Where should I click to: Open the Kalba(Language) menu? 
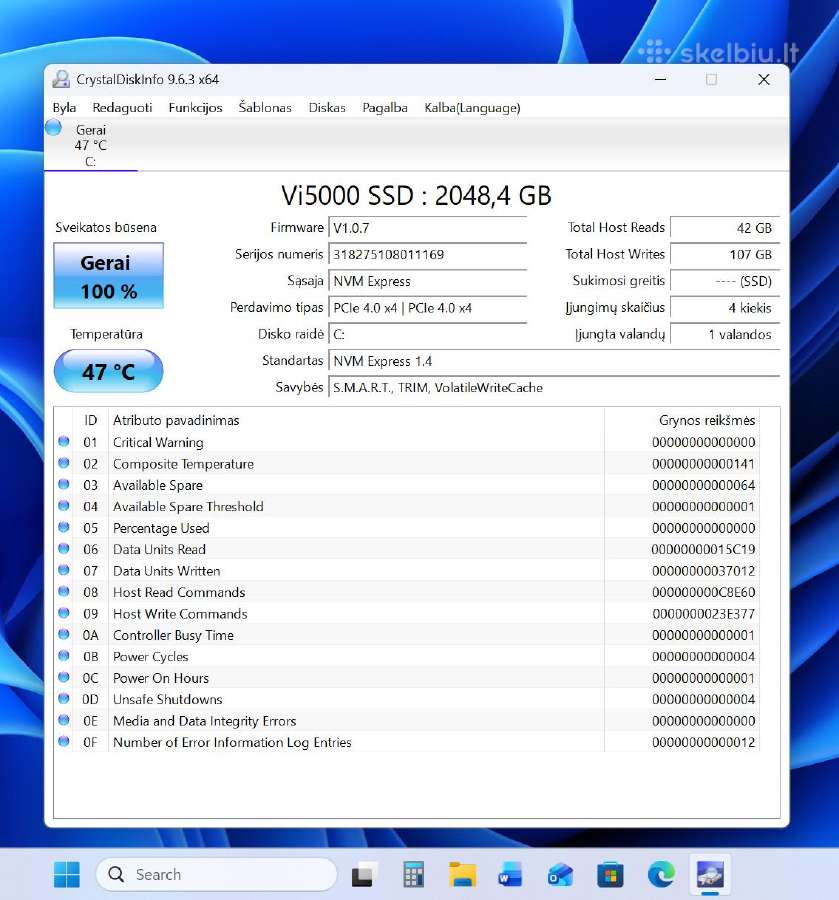click(x=472, y=108)
